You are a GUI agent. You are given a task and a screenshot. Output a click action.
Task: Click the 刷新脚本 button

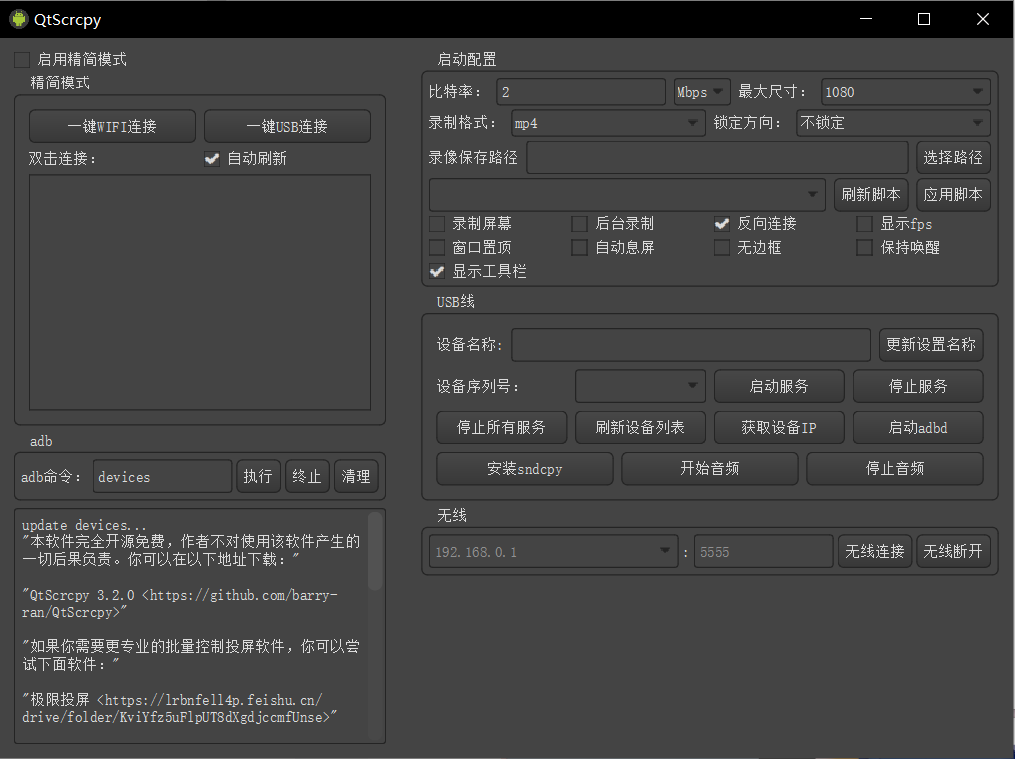871,194
